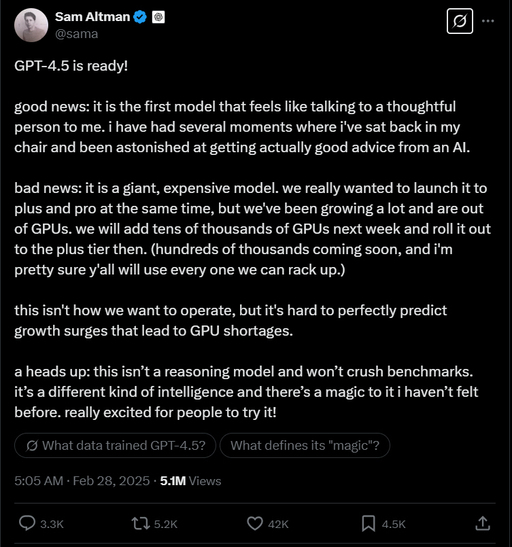Open the post timestamp 5:05 AM Feb 28, 2025
This screenshot has width=512, height=547.
pos(82,481)
